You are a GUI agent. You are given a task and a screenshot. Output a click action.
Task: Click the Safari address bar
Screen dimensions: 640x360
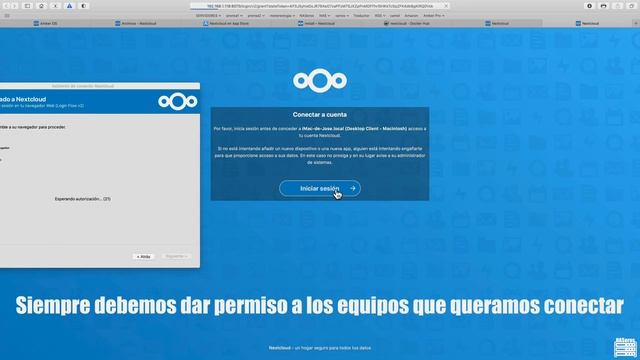click(320, 6)
